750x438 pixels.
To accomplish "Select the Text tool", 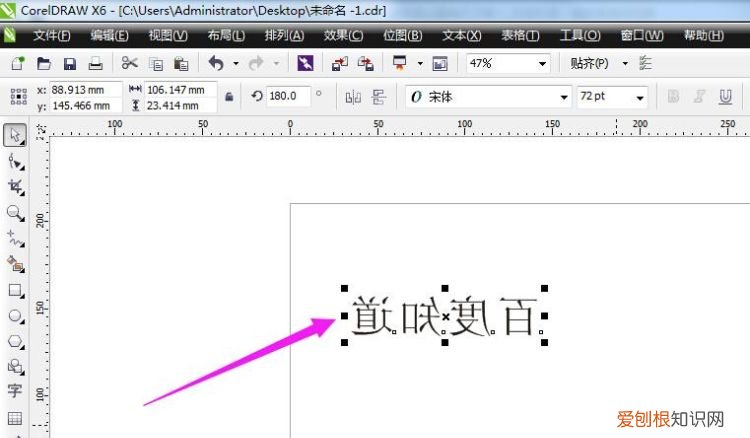I will tap(15, 391).
